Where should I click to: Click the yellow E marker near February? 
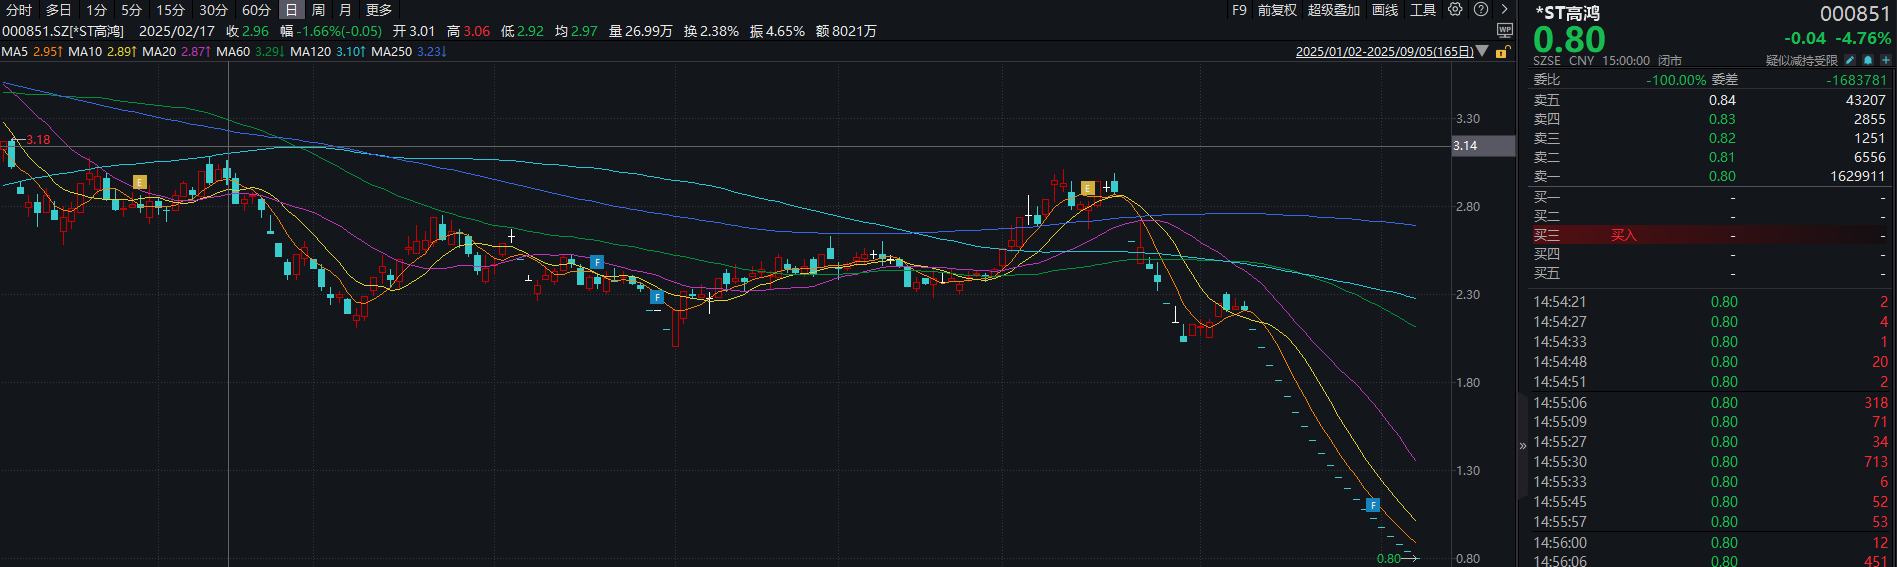point(140,182)
